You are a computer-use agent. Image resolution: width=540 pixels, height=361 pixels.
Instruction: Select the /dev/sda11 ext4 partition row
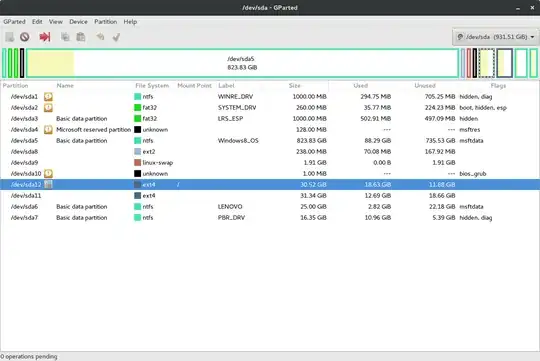270,196
